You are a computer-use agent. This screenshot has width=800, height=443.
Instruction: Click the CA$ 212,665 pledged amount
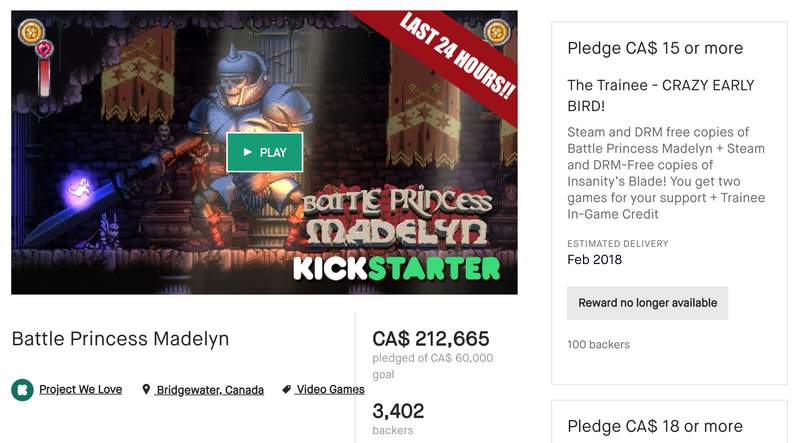pos(431,338)
